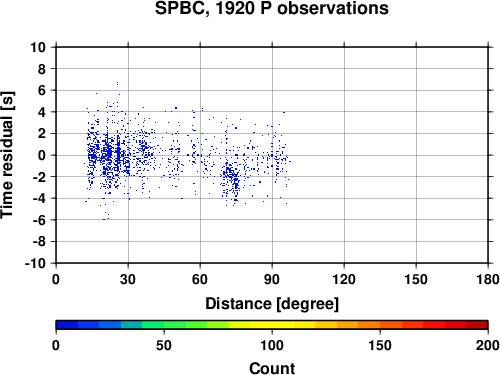Select the dark red colorbar segment at 200
Screen dimensions: 500x375
coord(477,325)
